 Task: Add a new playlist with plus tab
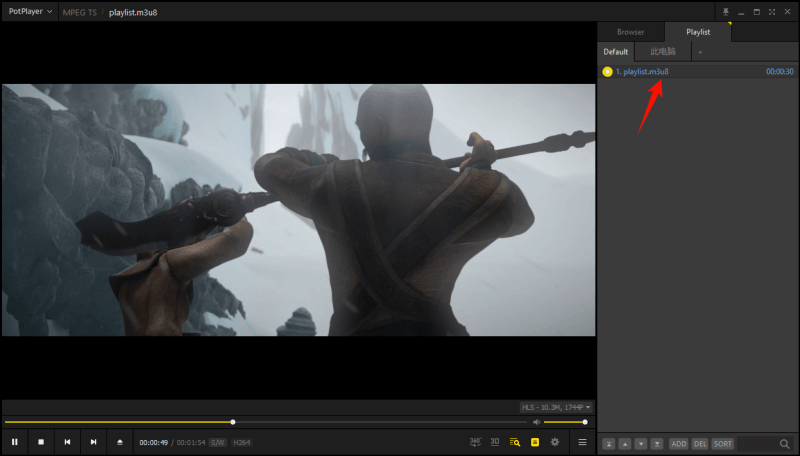coord(700,52)
